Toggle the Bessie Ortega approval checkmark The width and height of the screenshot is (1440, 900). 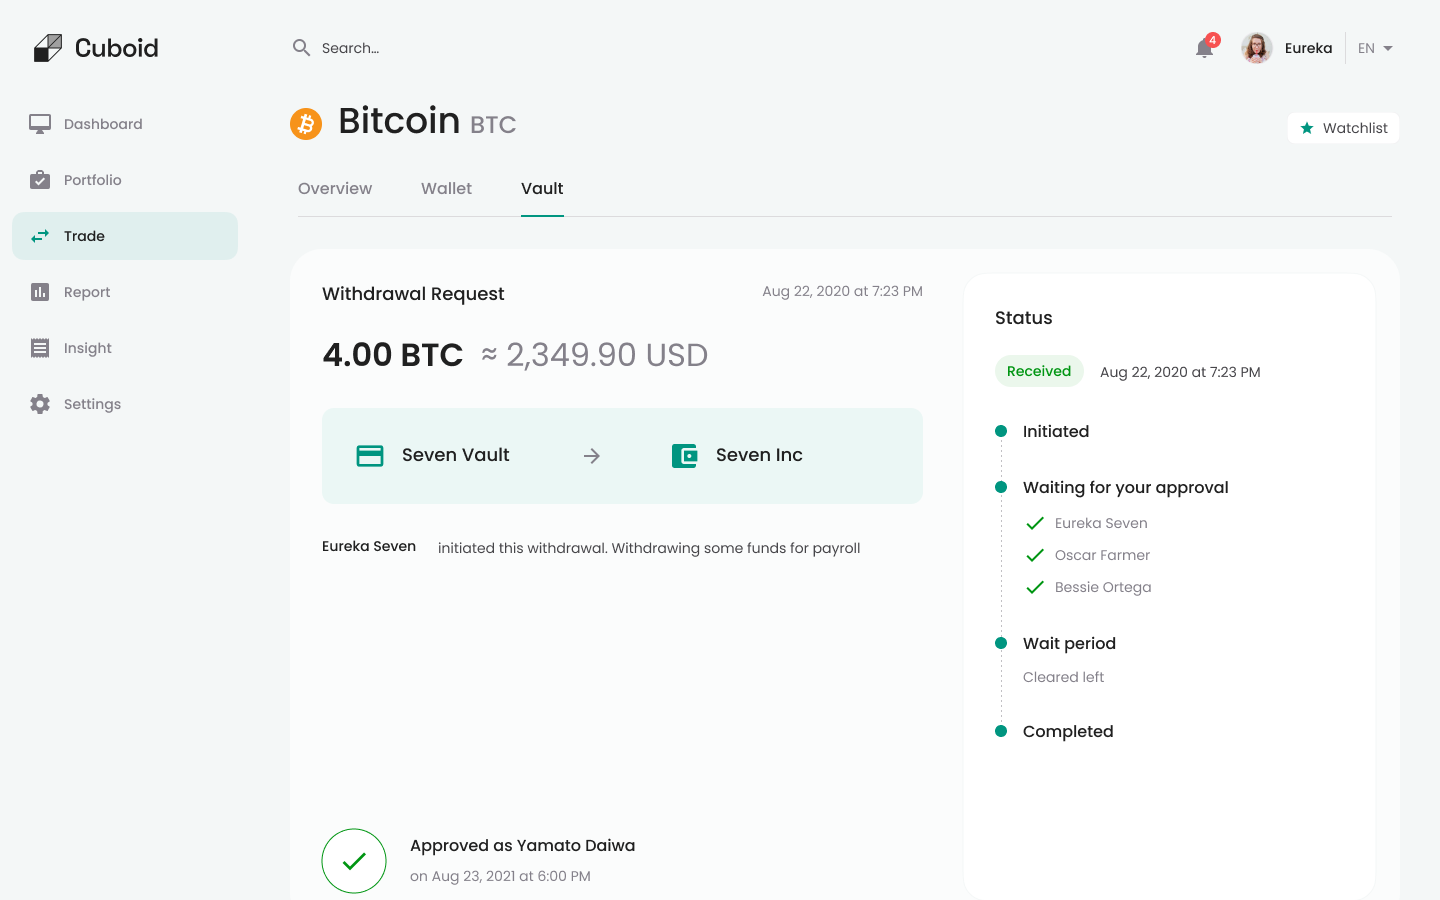tap(1035, 587)
